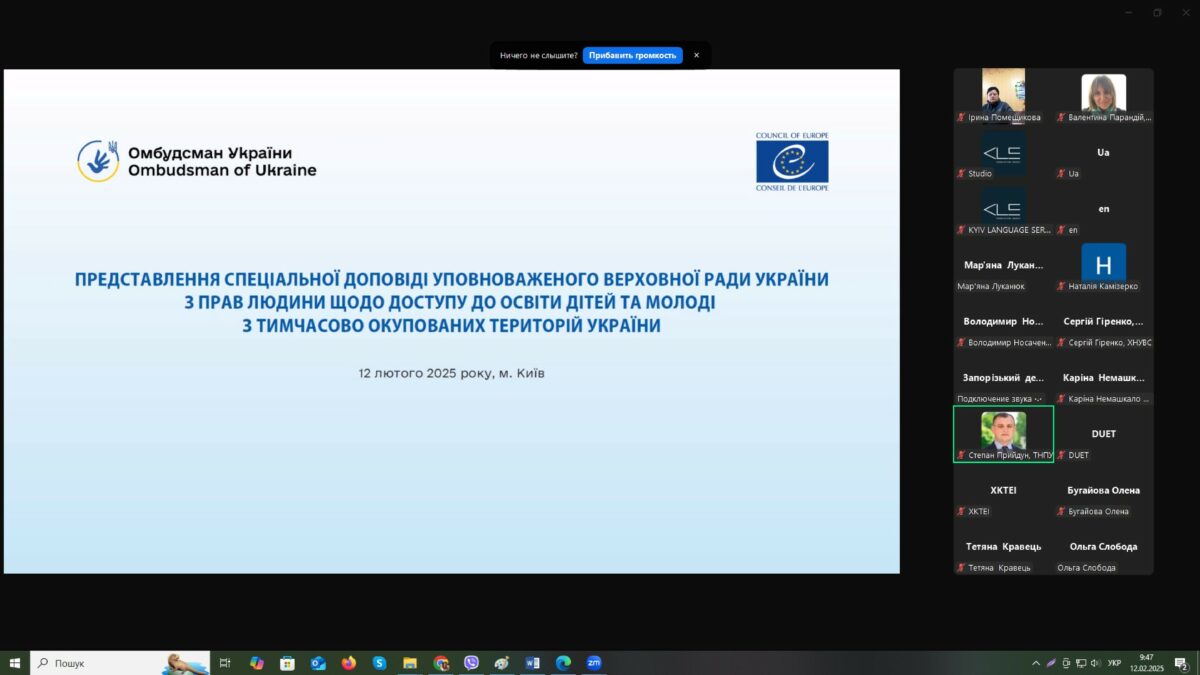1200x675 pixels.
Task: Expand hidden system tray icons
Action: pos(1035,663)
